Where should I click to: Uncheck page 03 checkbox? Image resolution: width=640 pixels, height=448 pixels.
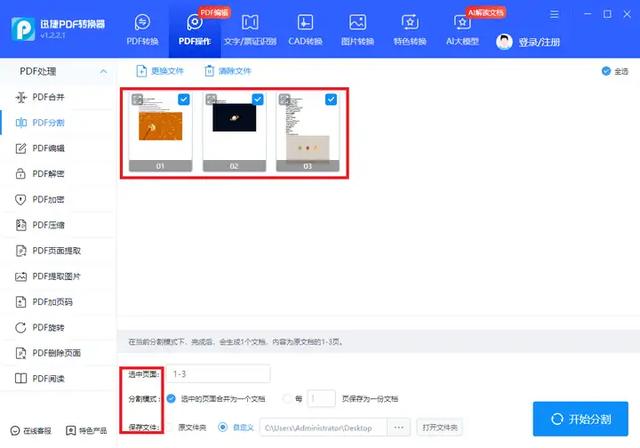(331, 99)
